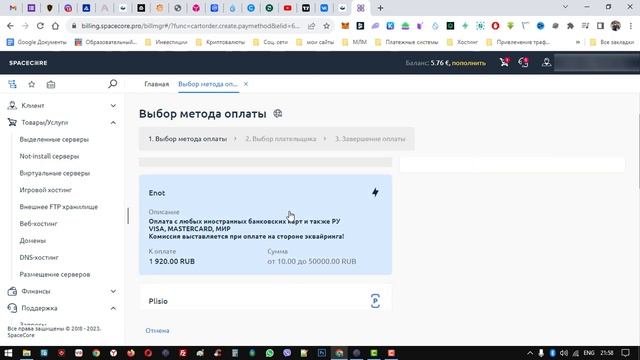The image size is (640, 360).
Task: Open a new browser tab
Action: (x=380, y=8)
